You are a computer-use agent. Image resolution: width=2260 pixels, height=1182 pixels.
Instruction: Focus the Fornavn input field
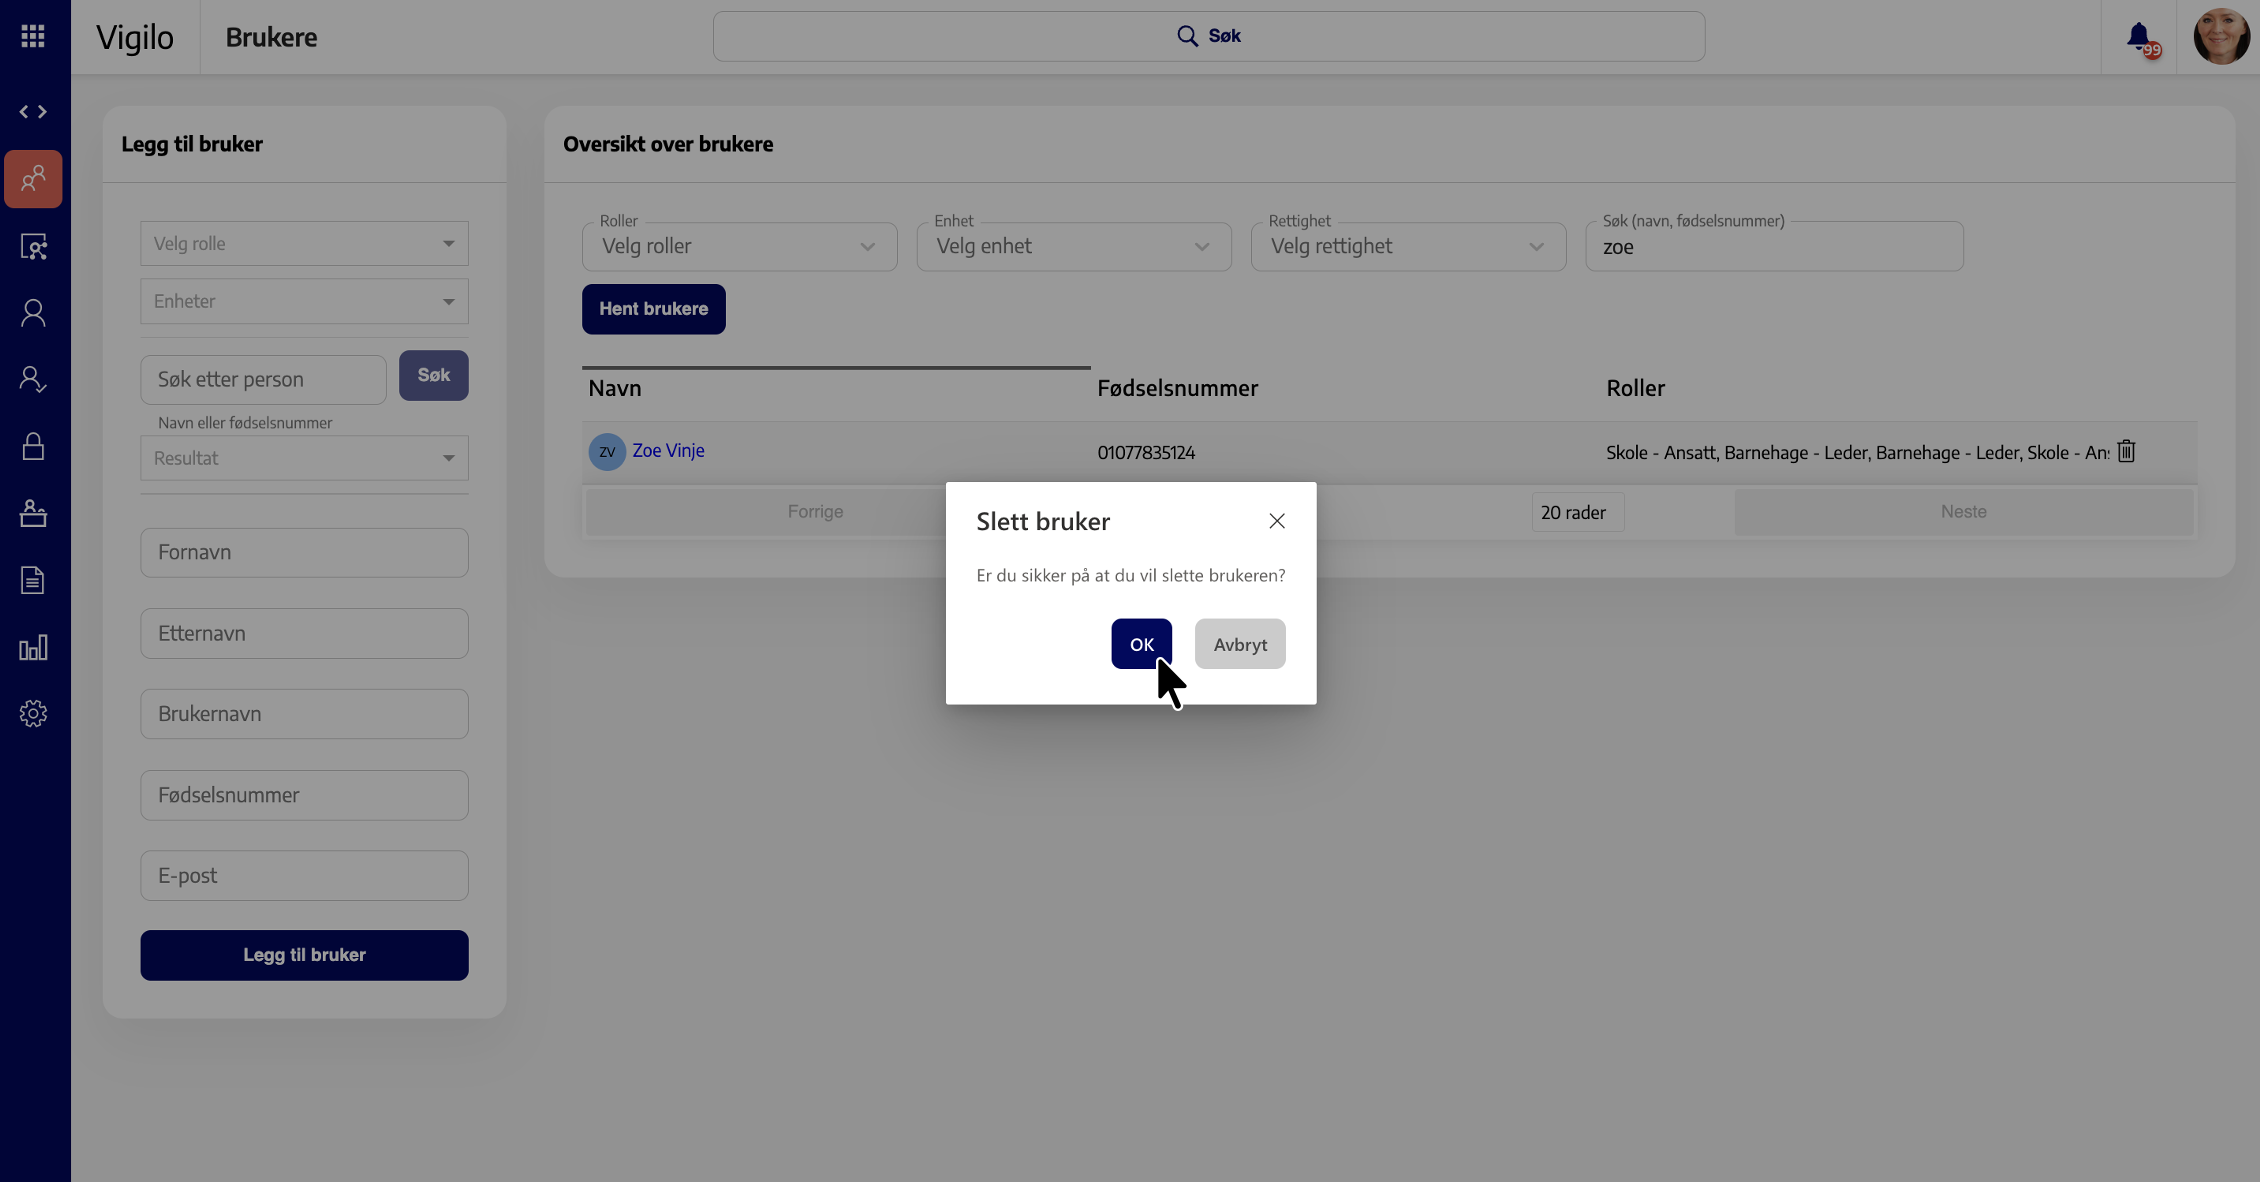(304, 553)
